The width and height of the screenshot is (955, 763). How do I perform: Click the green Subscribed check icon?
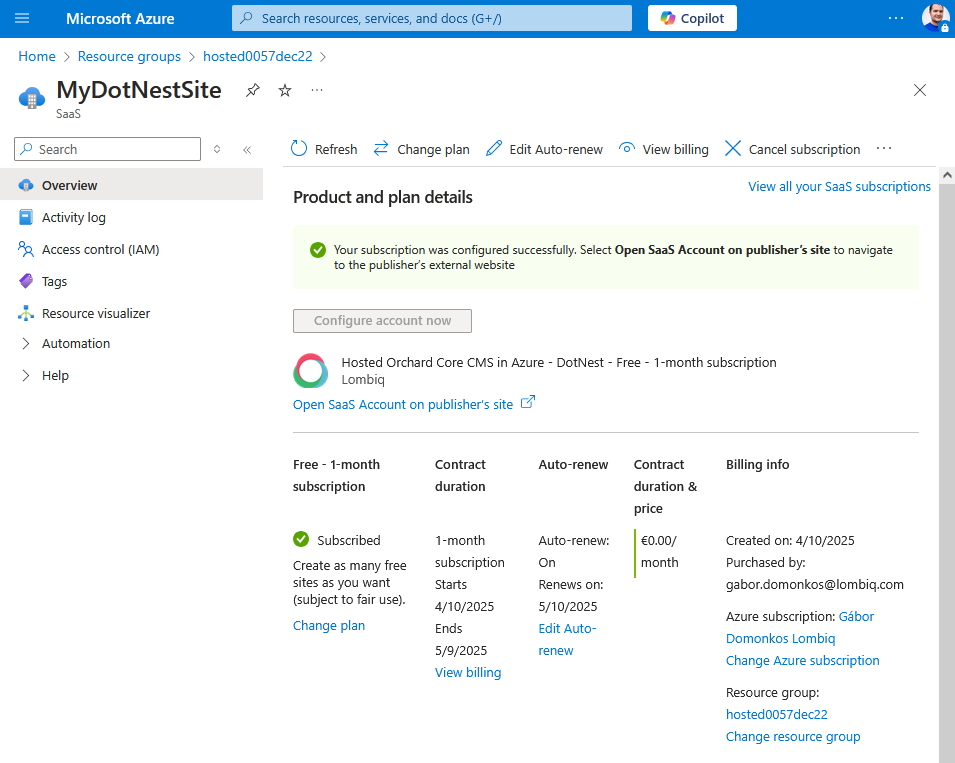(x=301, y=539)
